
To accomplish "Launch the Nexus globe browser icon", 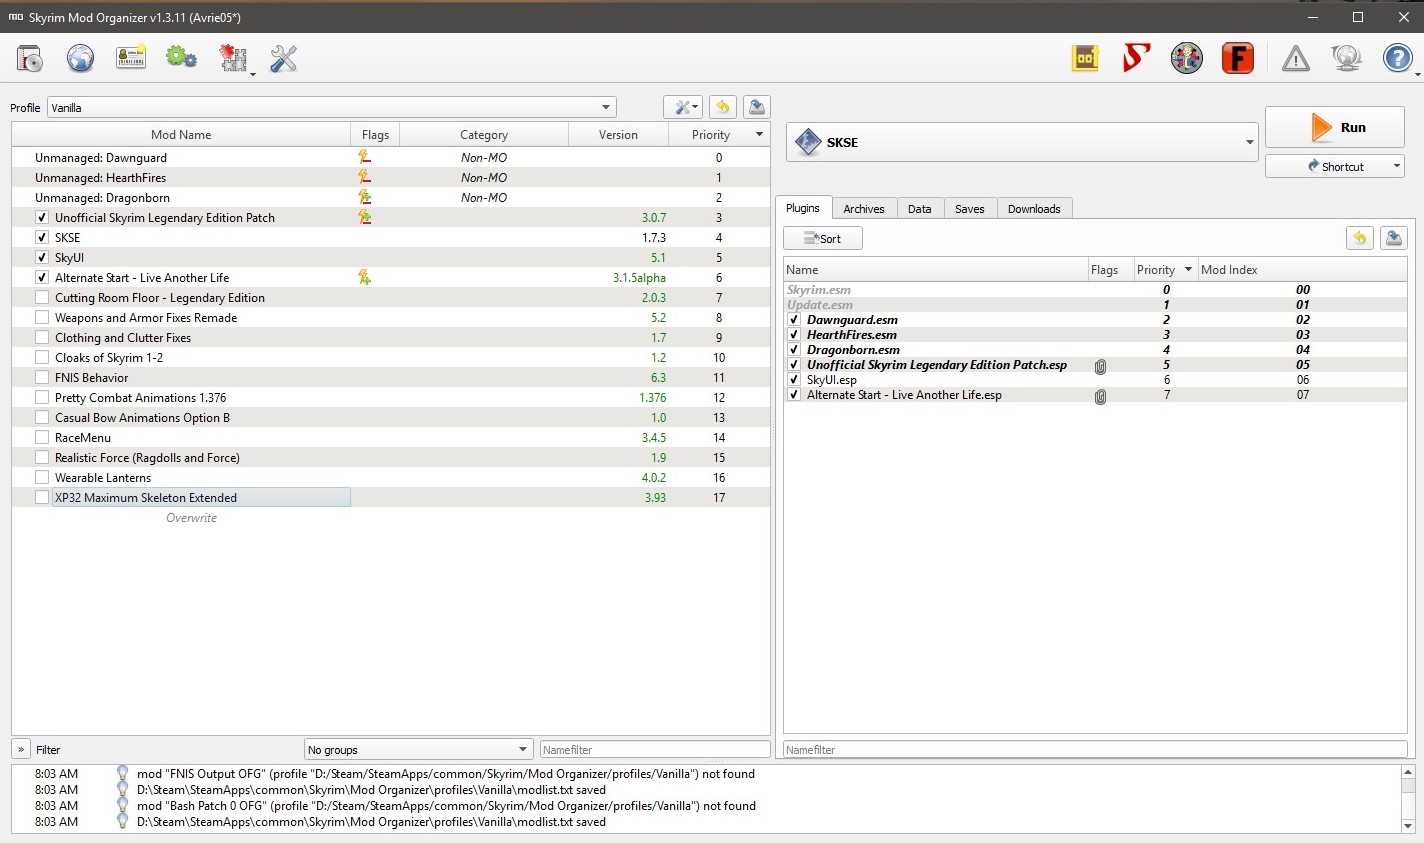I will 81,59.
